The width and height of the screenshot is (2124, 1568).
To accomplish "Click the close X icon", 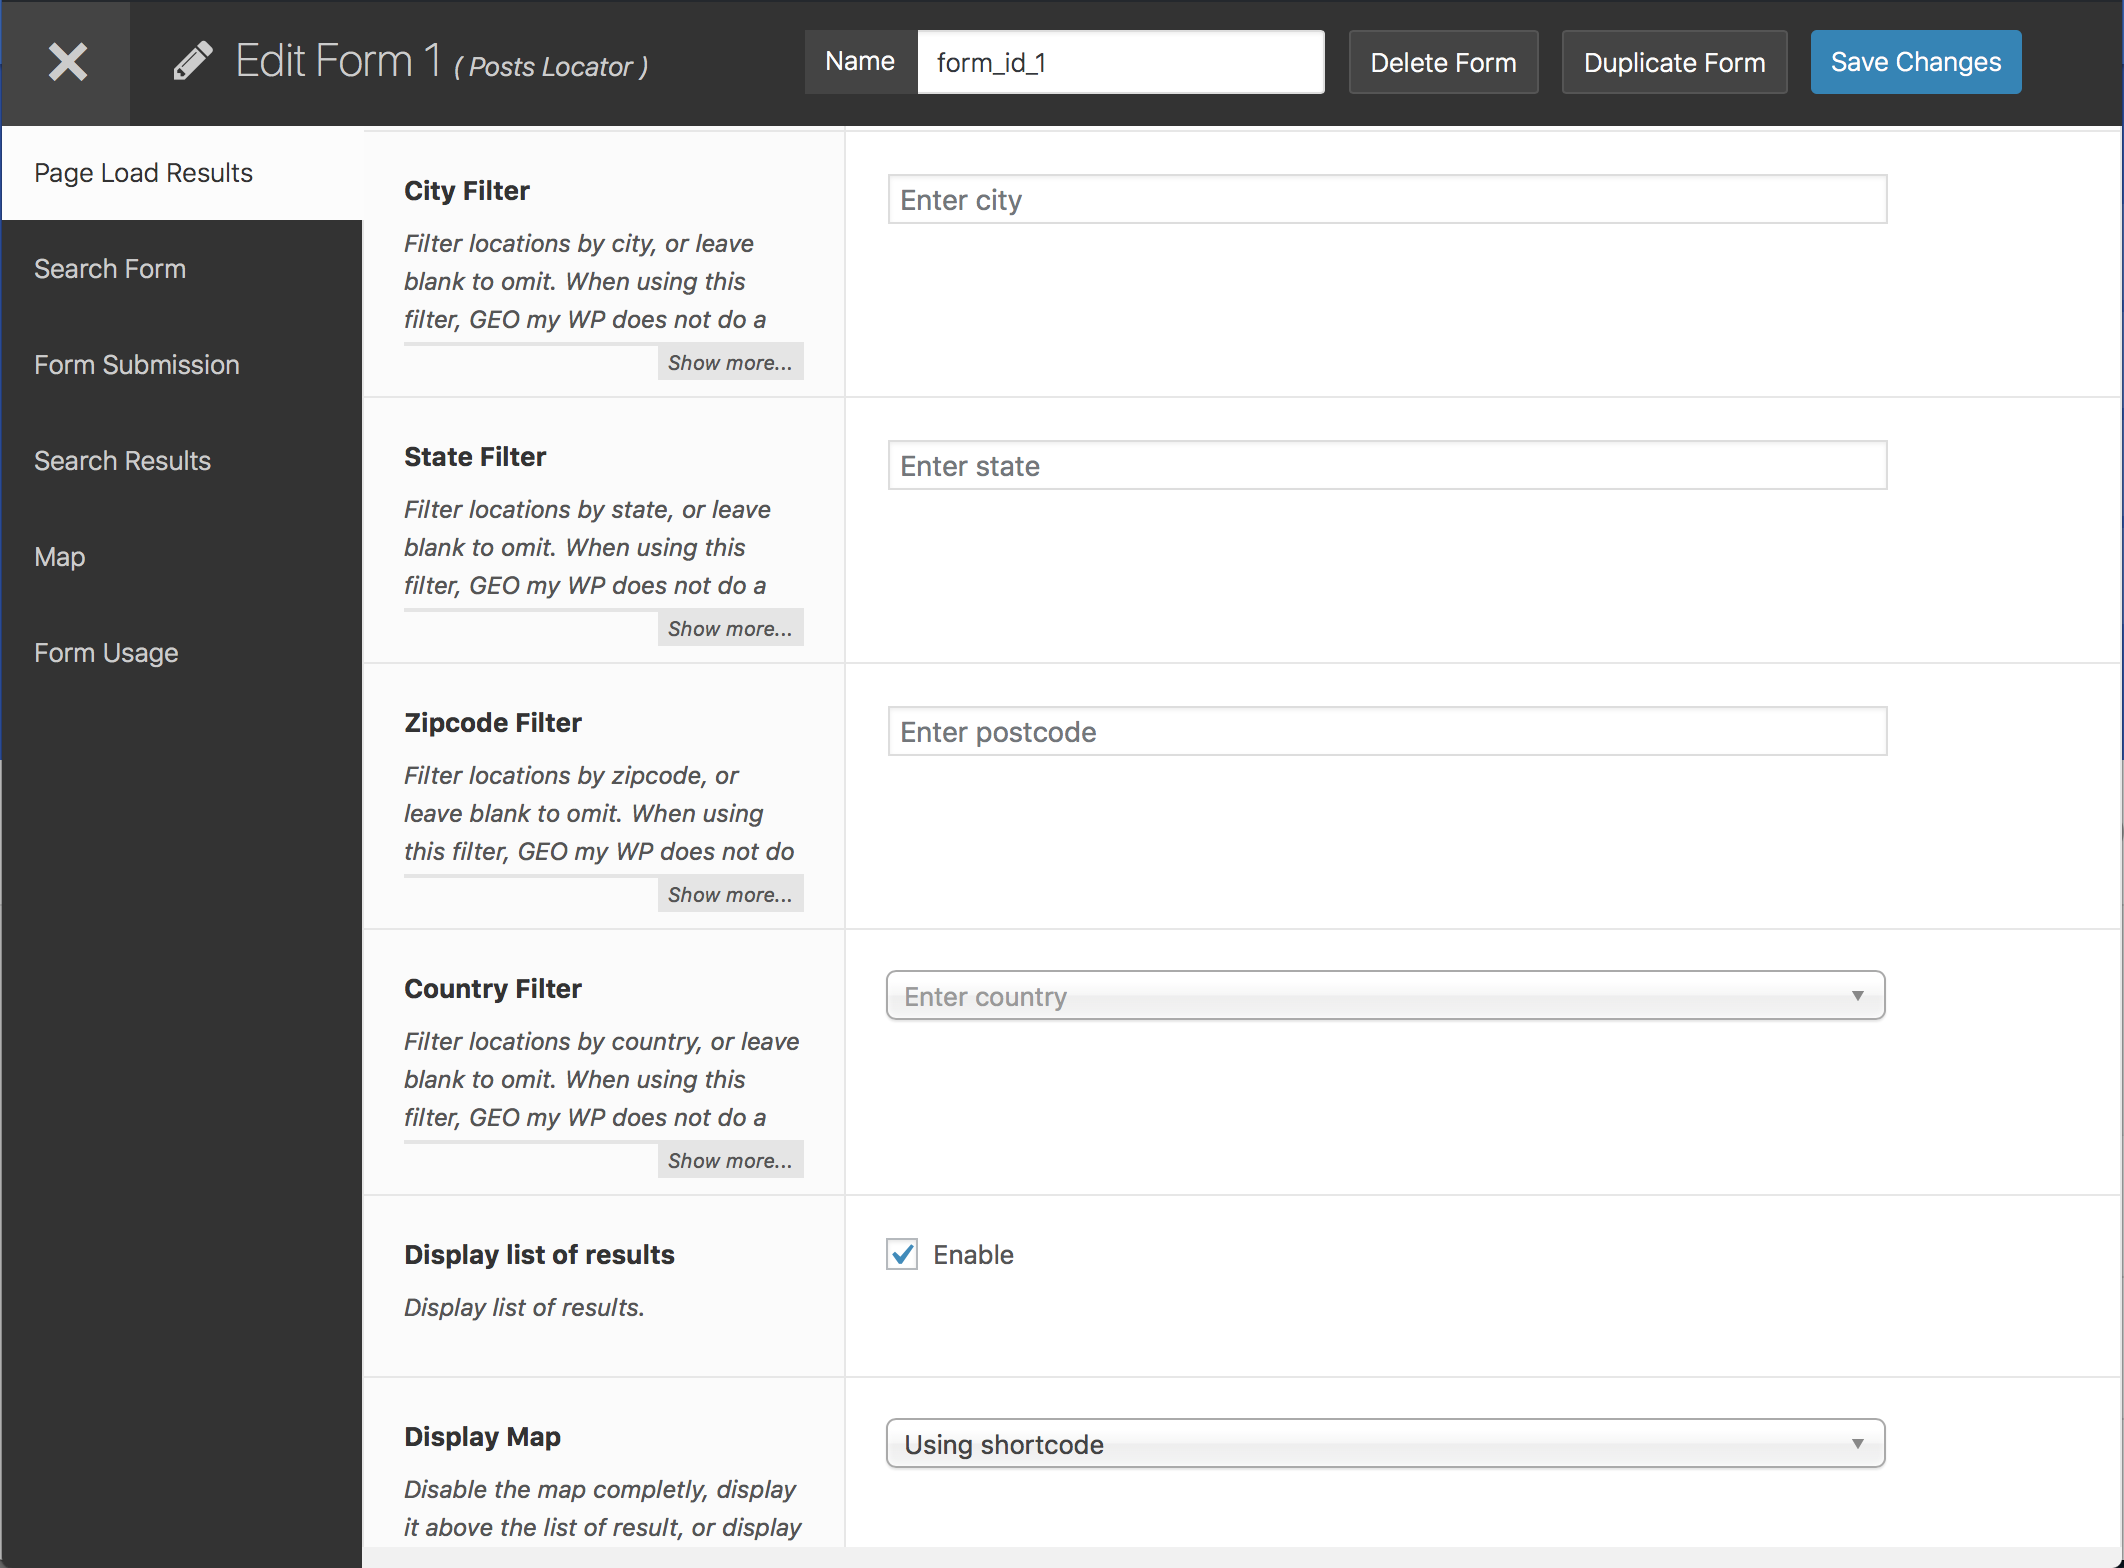I will click(x=64, y=61).
